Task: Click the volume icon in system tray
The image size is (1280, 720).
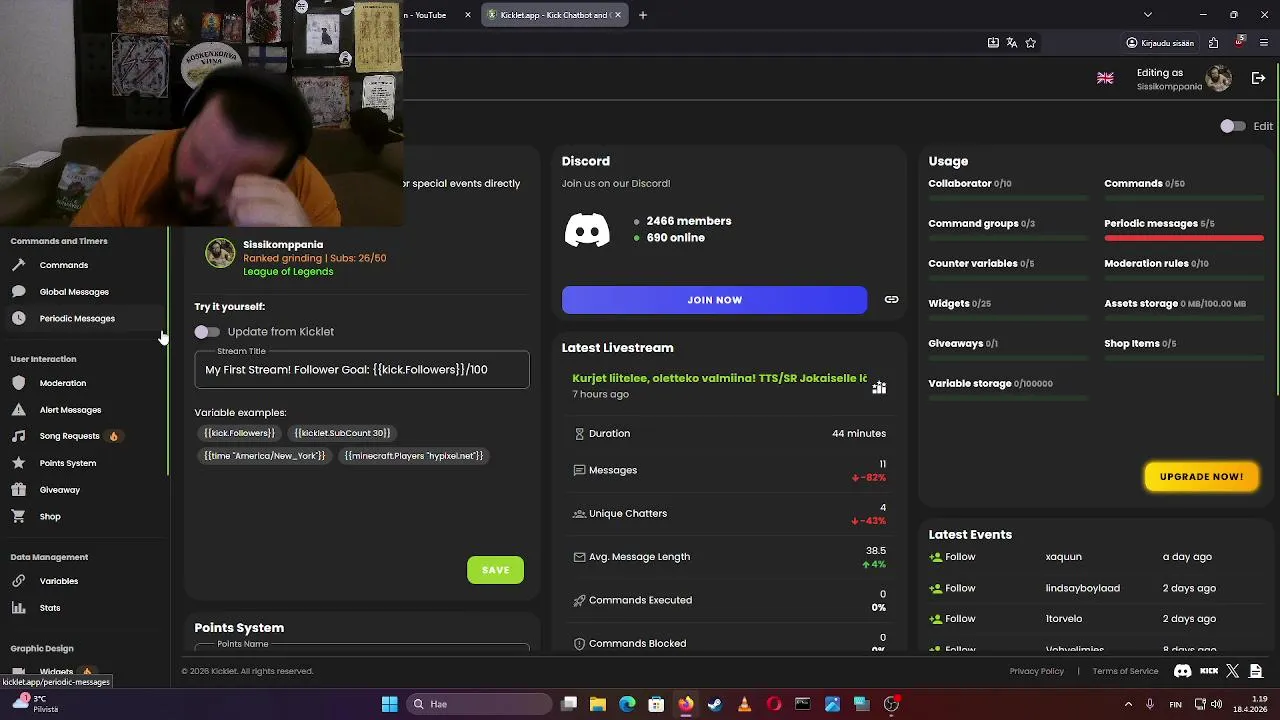Action: [x=1217, y=704]
